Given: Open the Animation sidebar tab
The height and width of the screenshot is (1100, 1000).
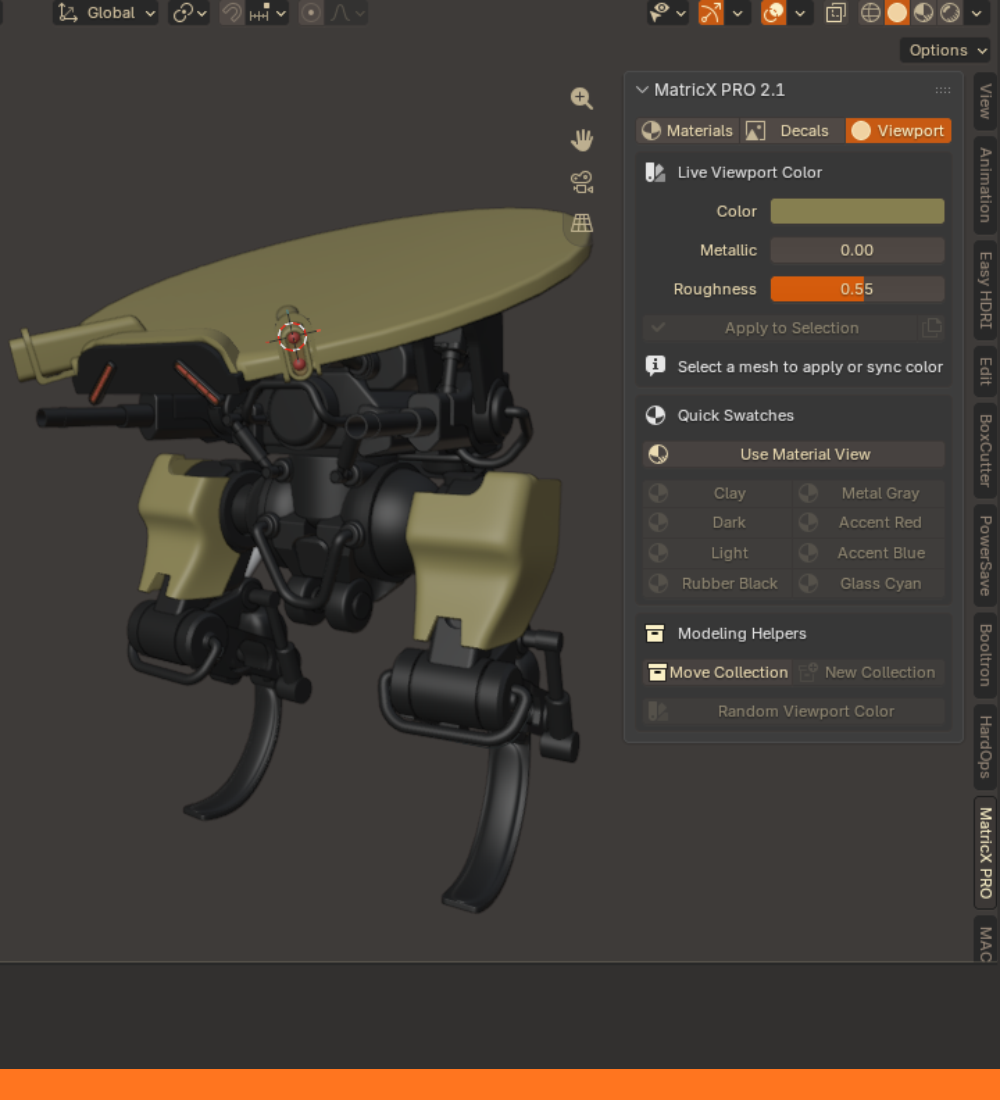Looking at the screenshot, I should coord(986,185).
